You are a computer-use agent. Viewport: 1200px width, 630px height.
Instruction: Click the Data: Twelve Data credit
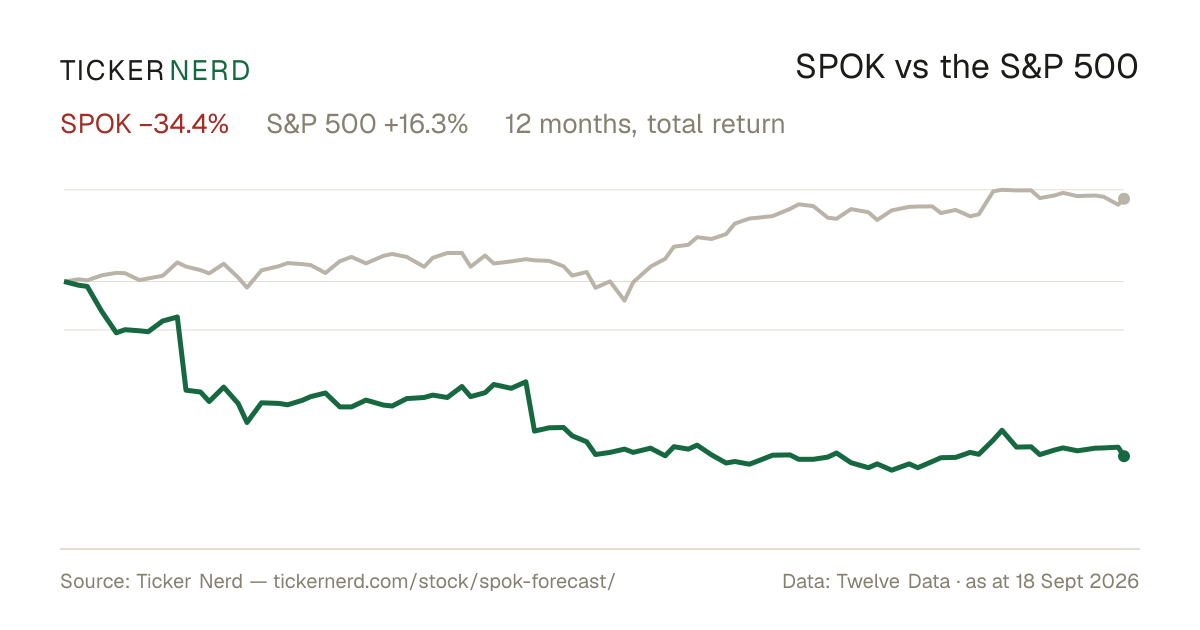(x=868, y=581)
